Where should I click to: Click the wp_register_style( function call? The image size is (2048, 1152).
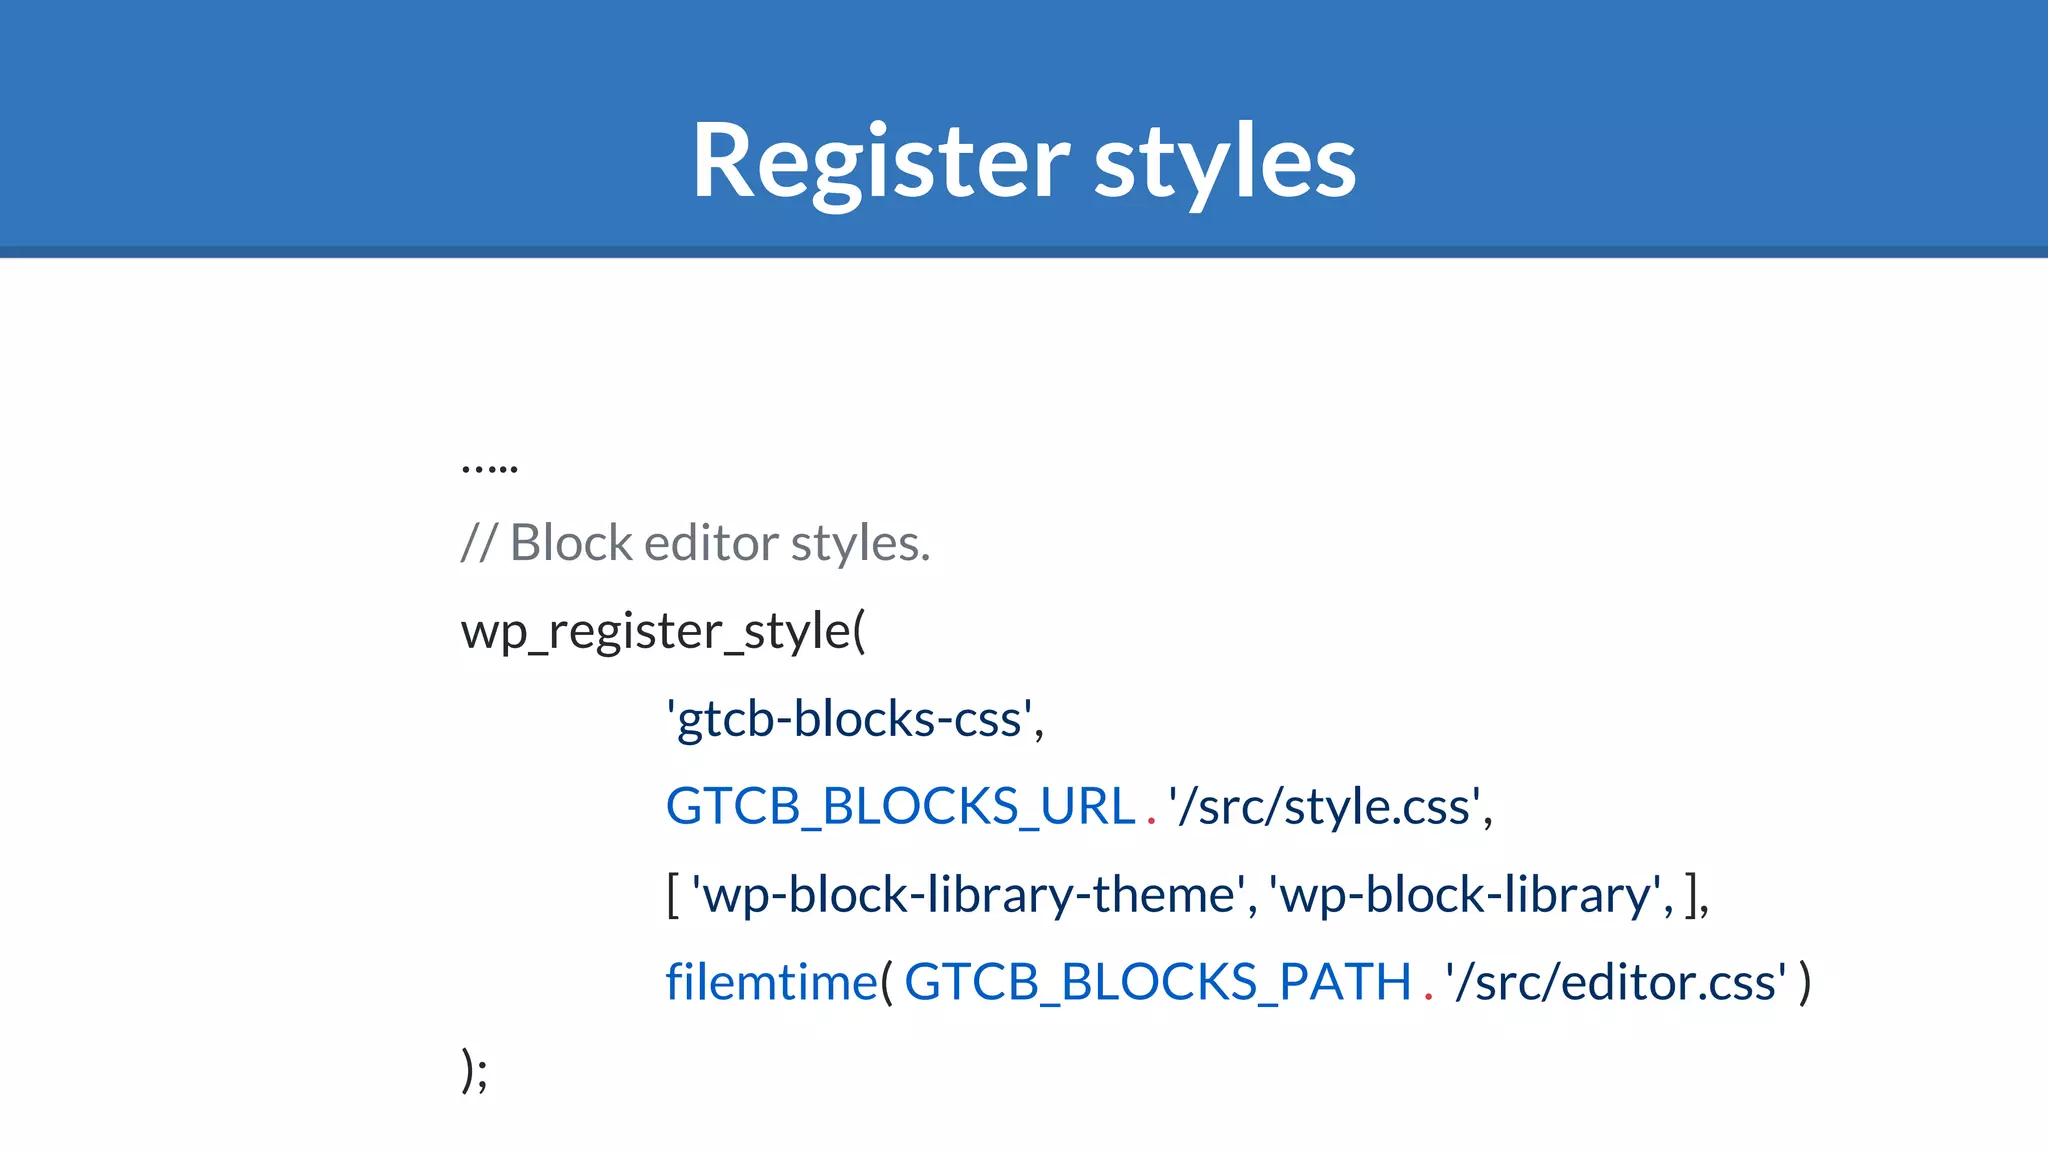click(x=663, y=632)
